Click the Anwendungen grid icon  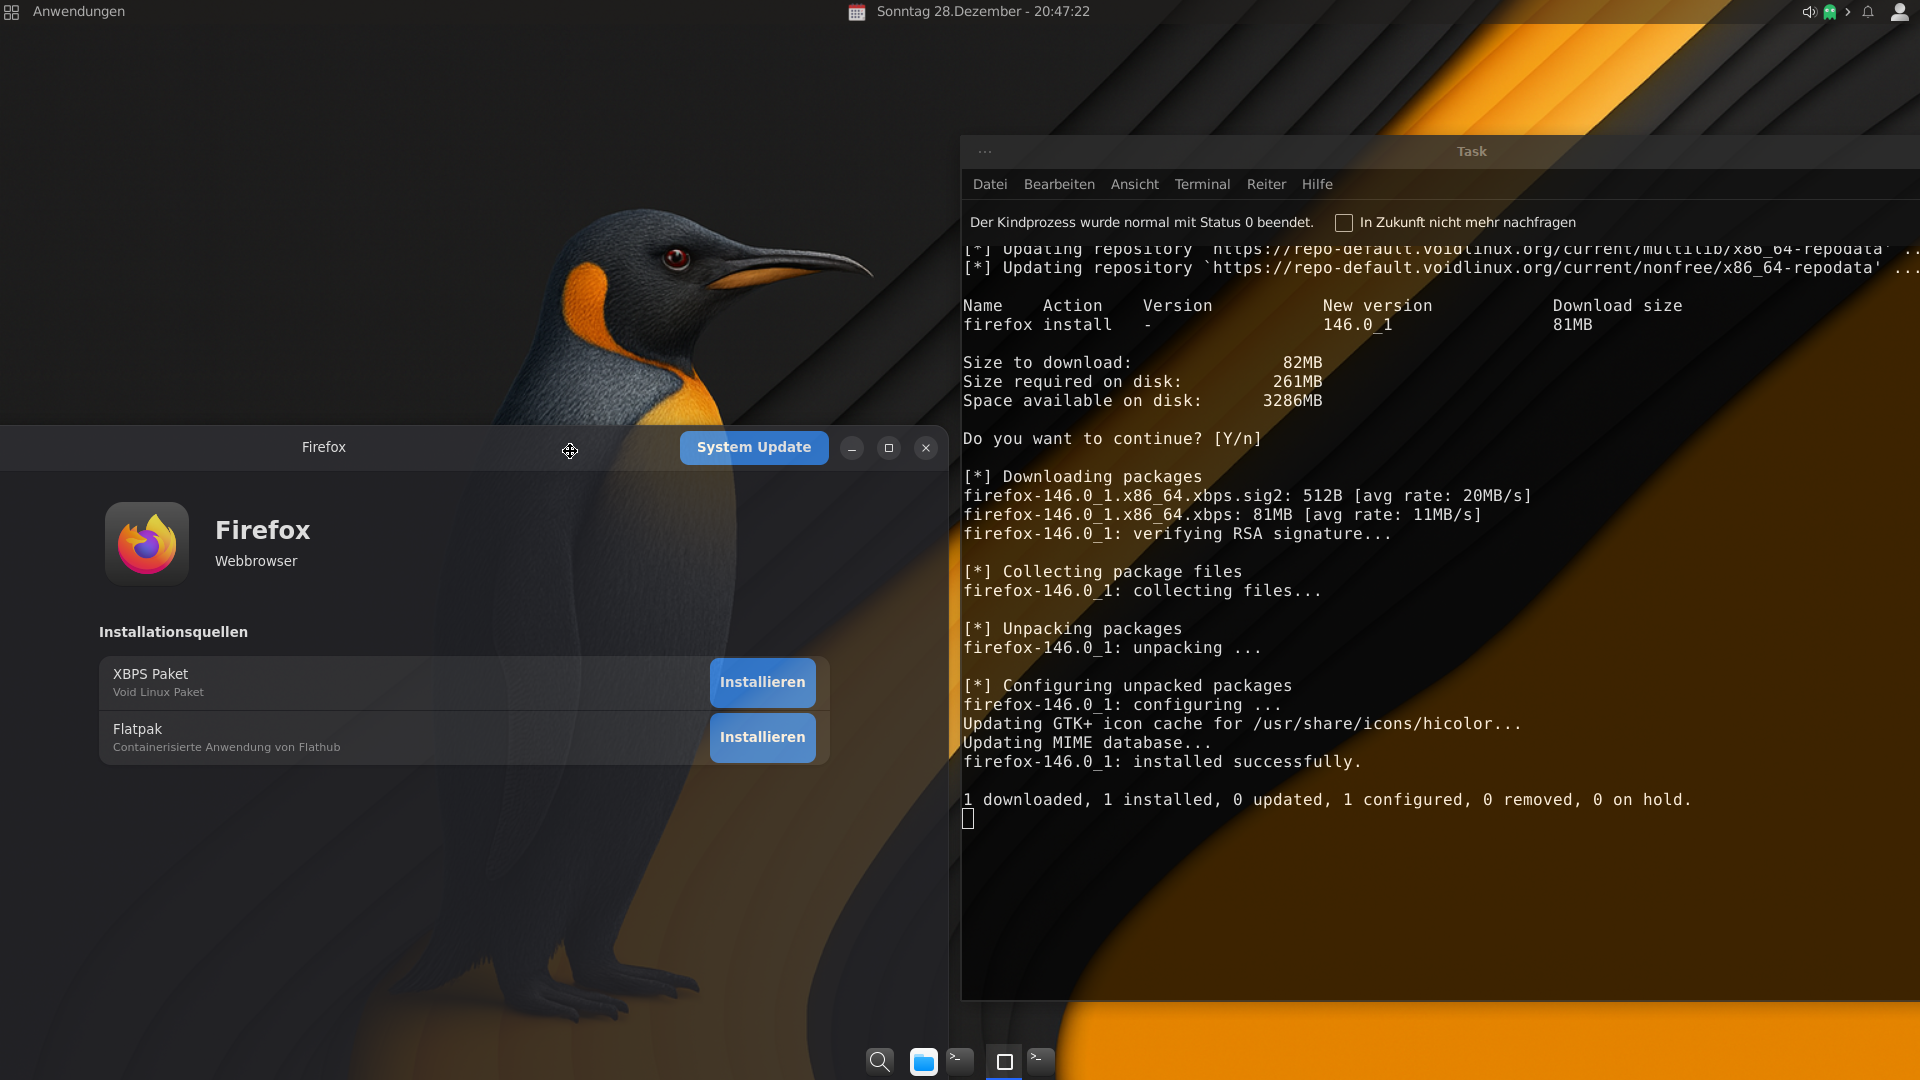pyautogui.click(x=12, y=12)
